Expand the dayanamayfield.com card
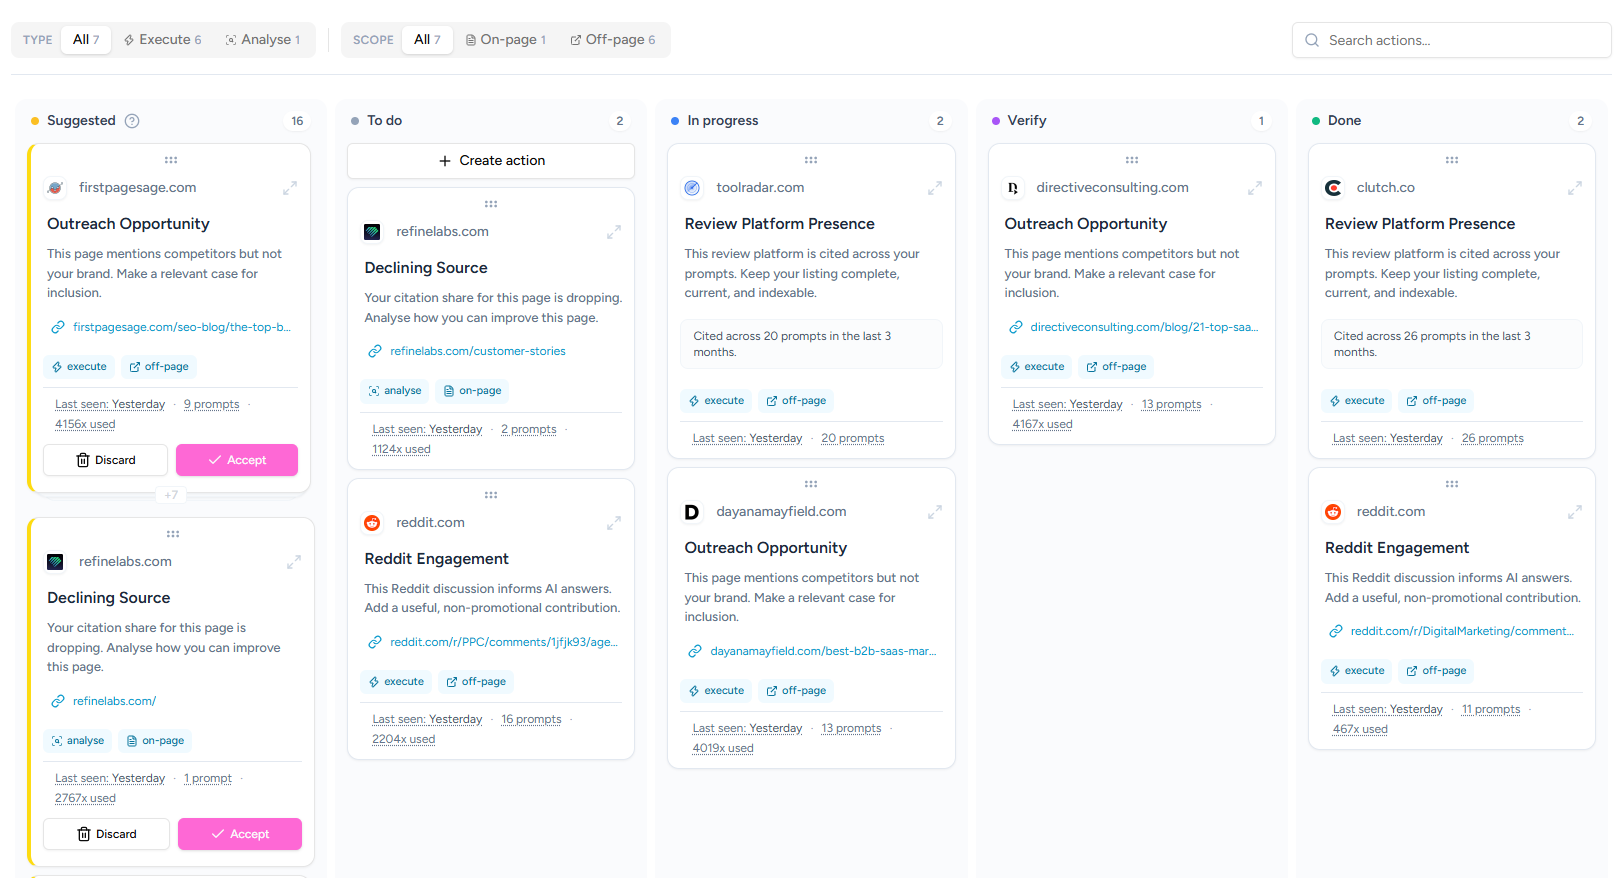The height and width of the screenshot is (878, 1622). click(x=935, y=512)
